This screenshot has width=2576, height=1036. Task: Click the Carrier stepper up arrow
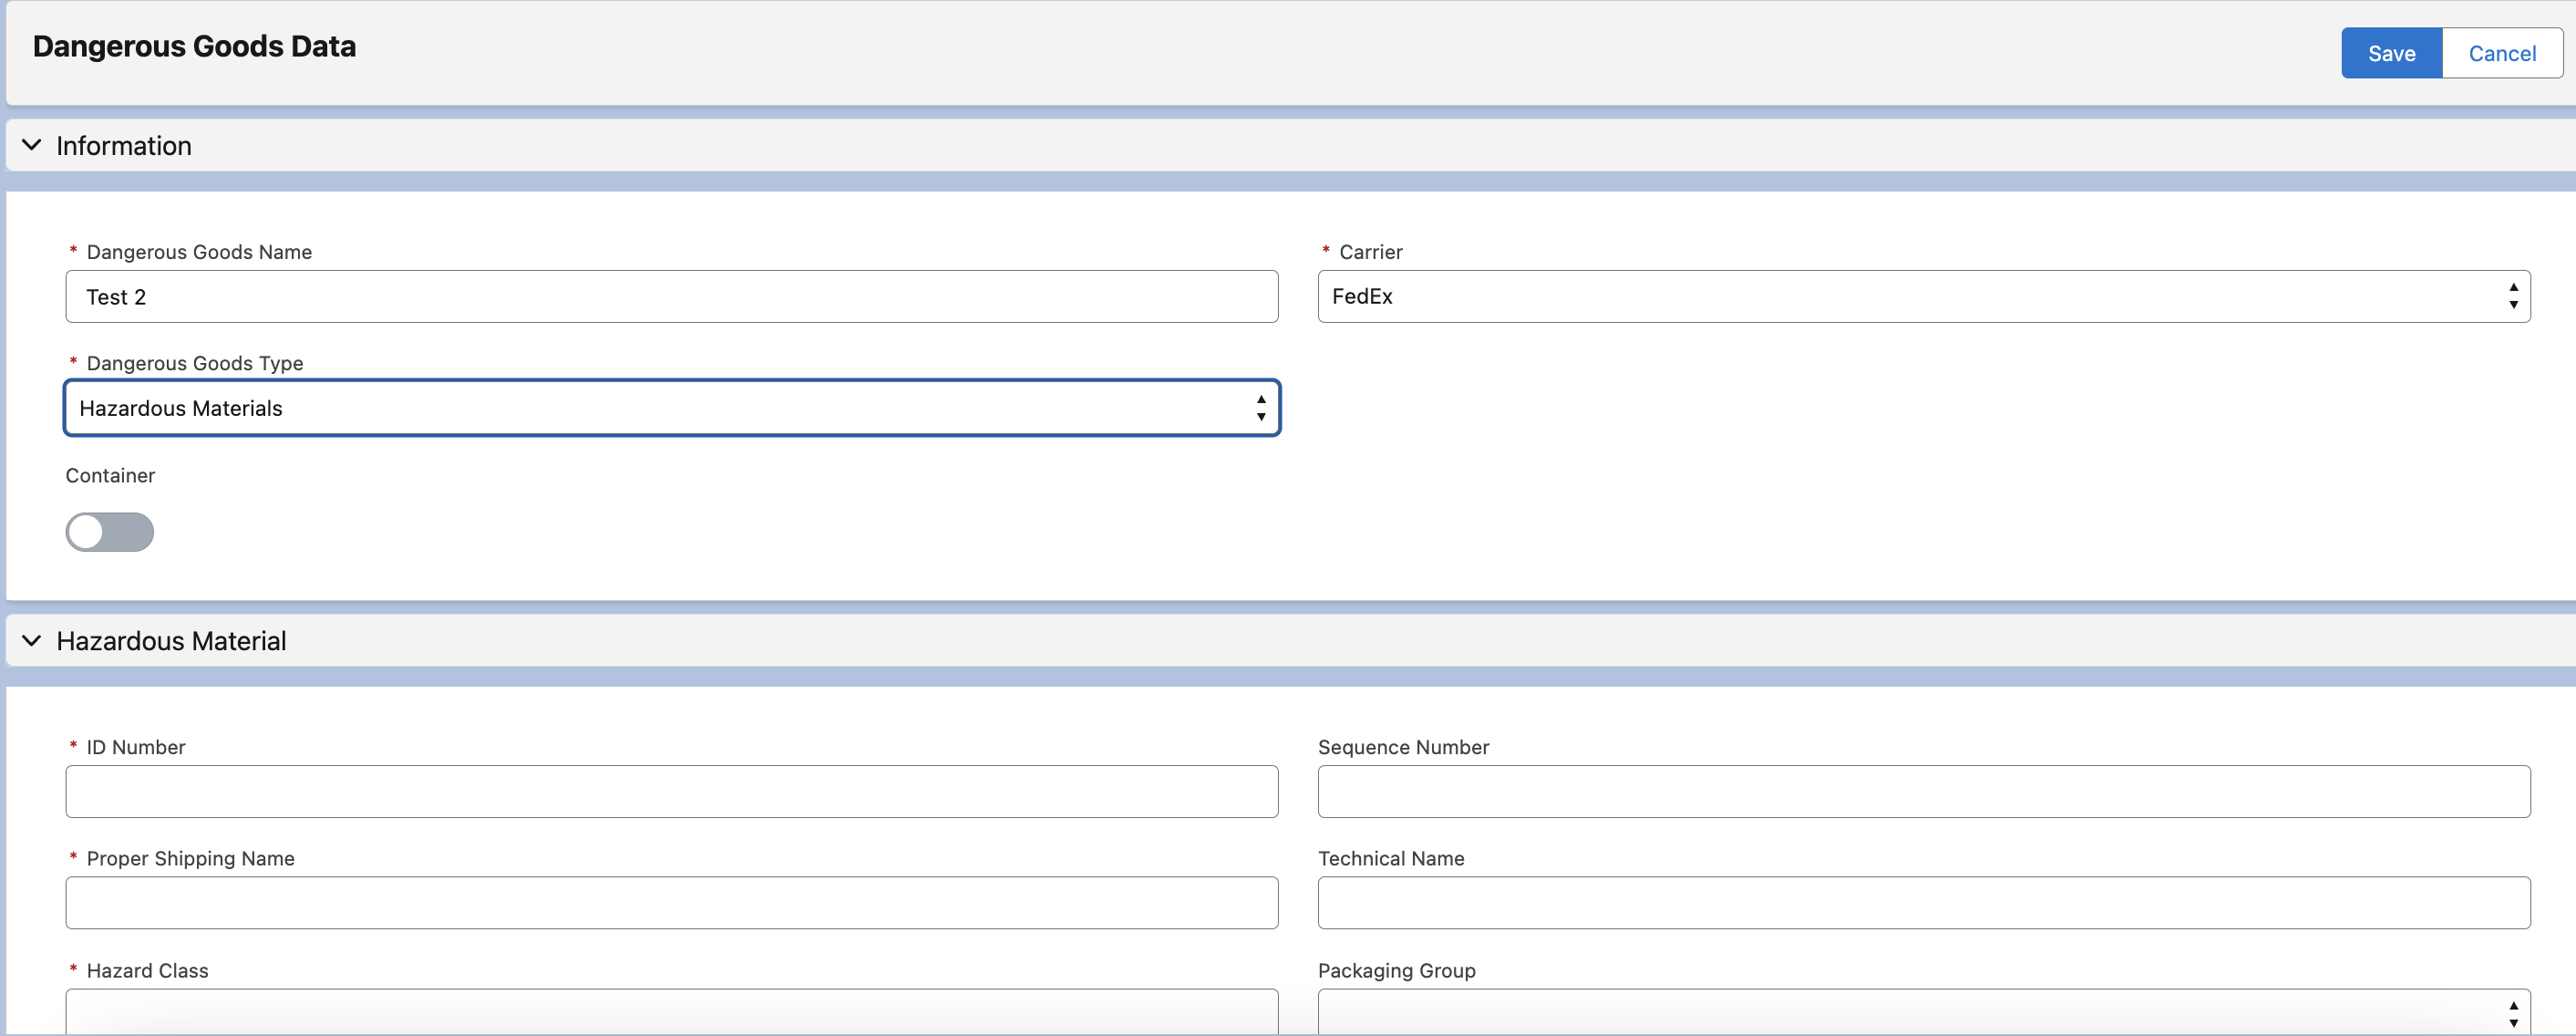(2514, 288)
